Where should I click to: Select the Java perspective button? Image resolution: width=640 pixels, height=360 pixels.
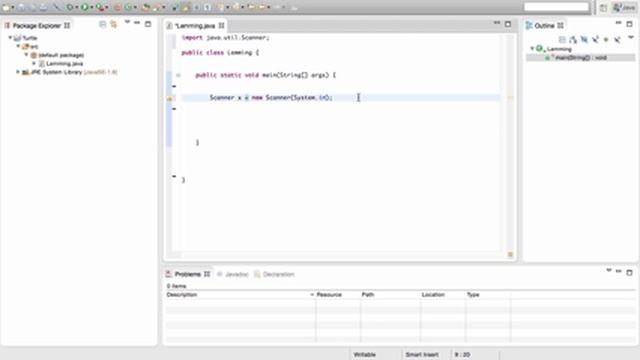(624, 7)
